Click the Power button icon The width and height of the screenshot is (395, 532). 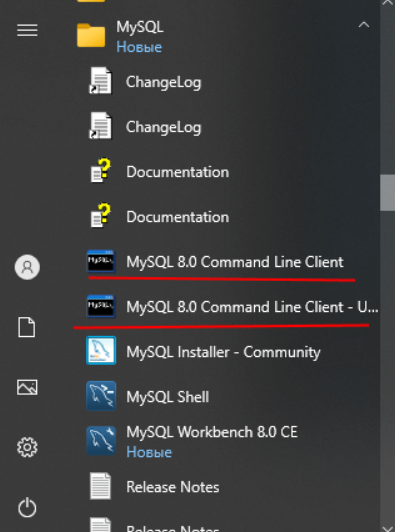[27, 508]
